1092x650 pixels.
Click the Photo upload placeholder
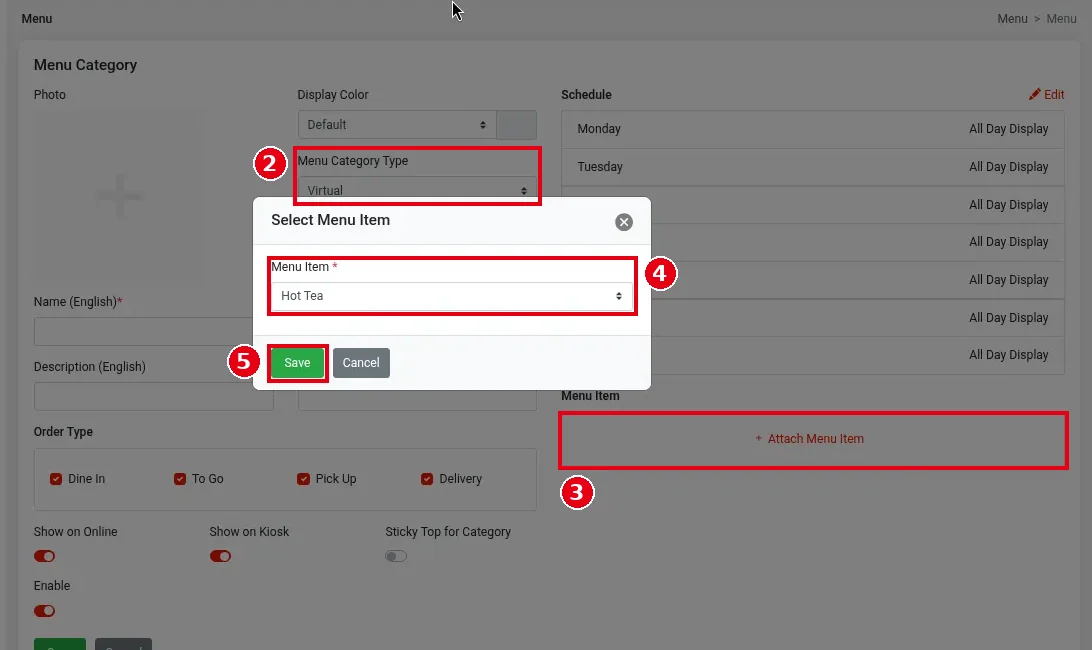coord(119,196)
